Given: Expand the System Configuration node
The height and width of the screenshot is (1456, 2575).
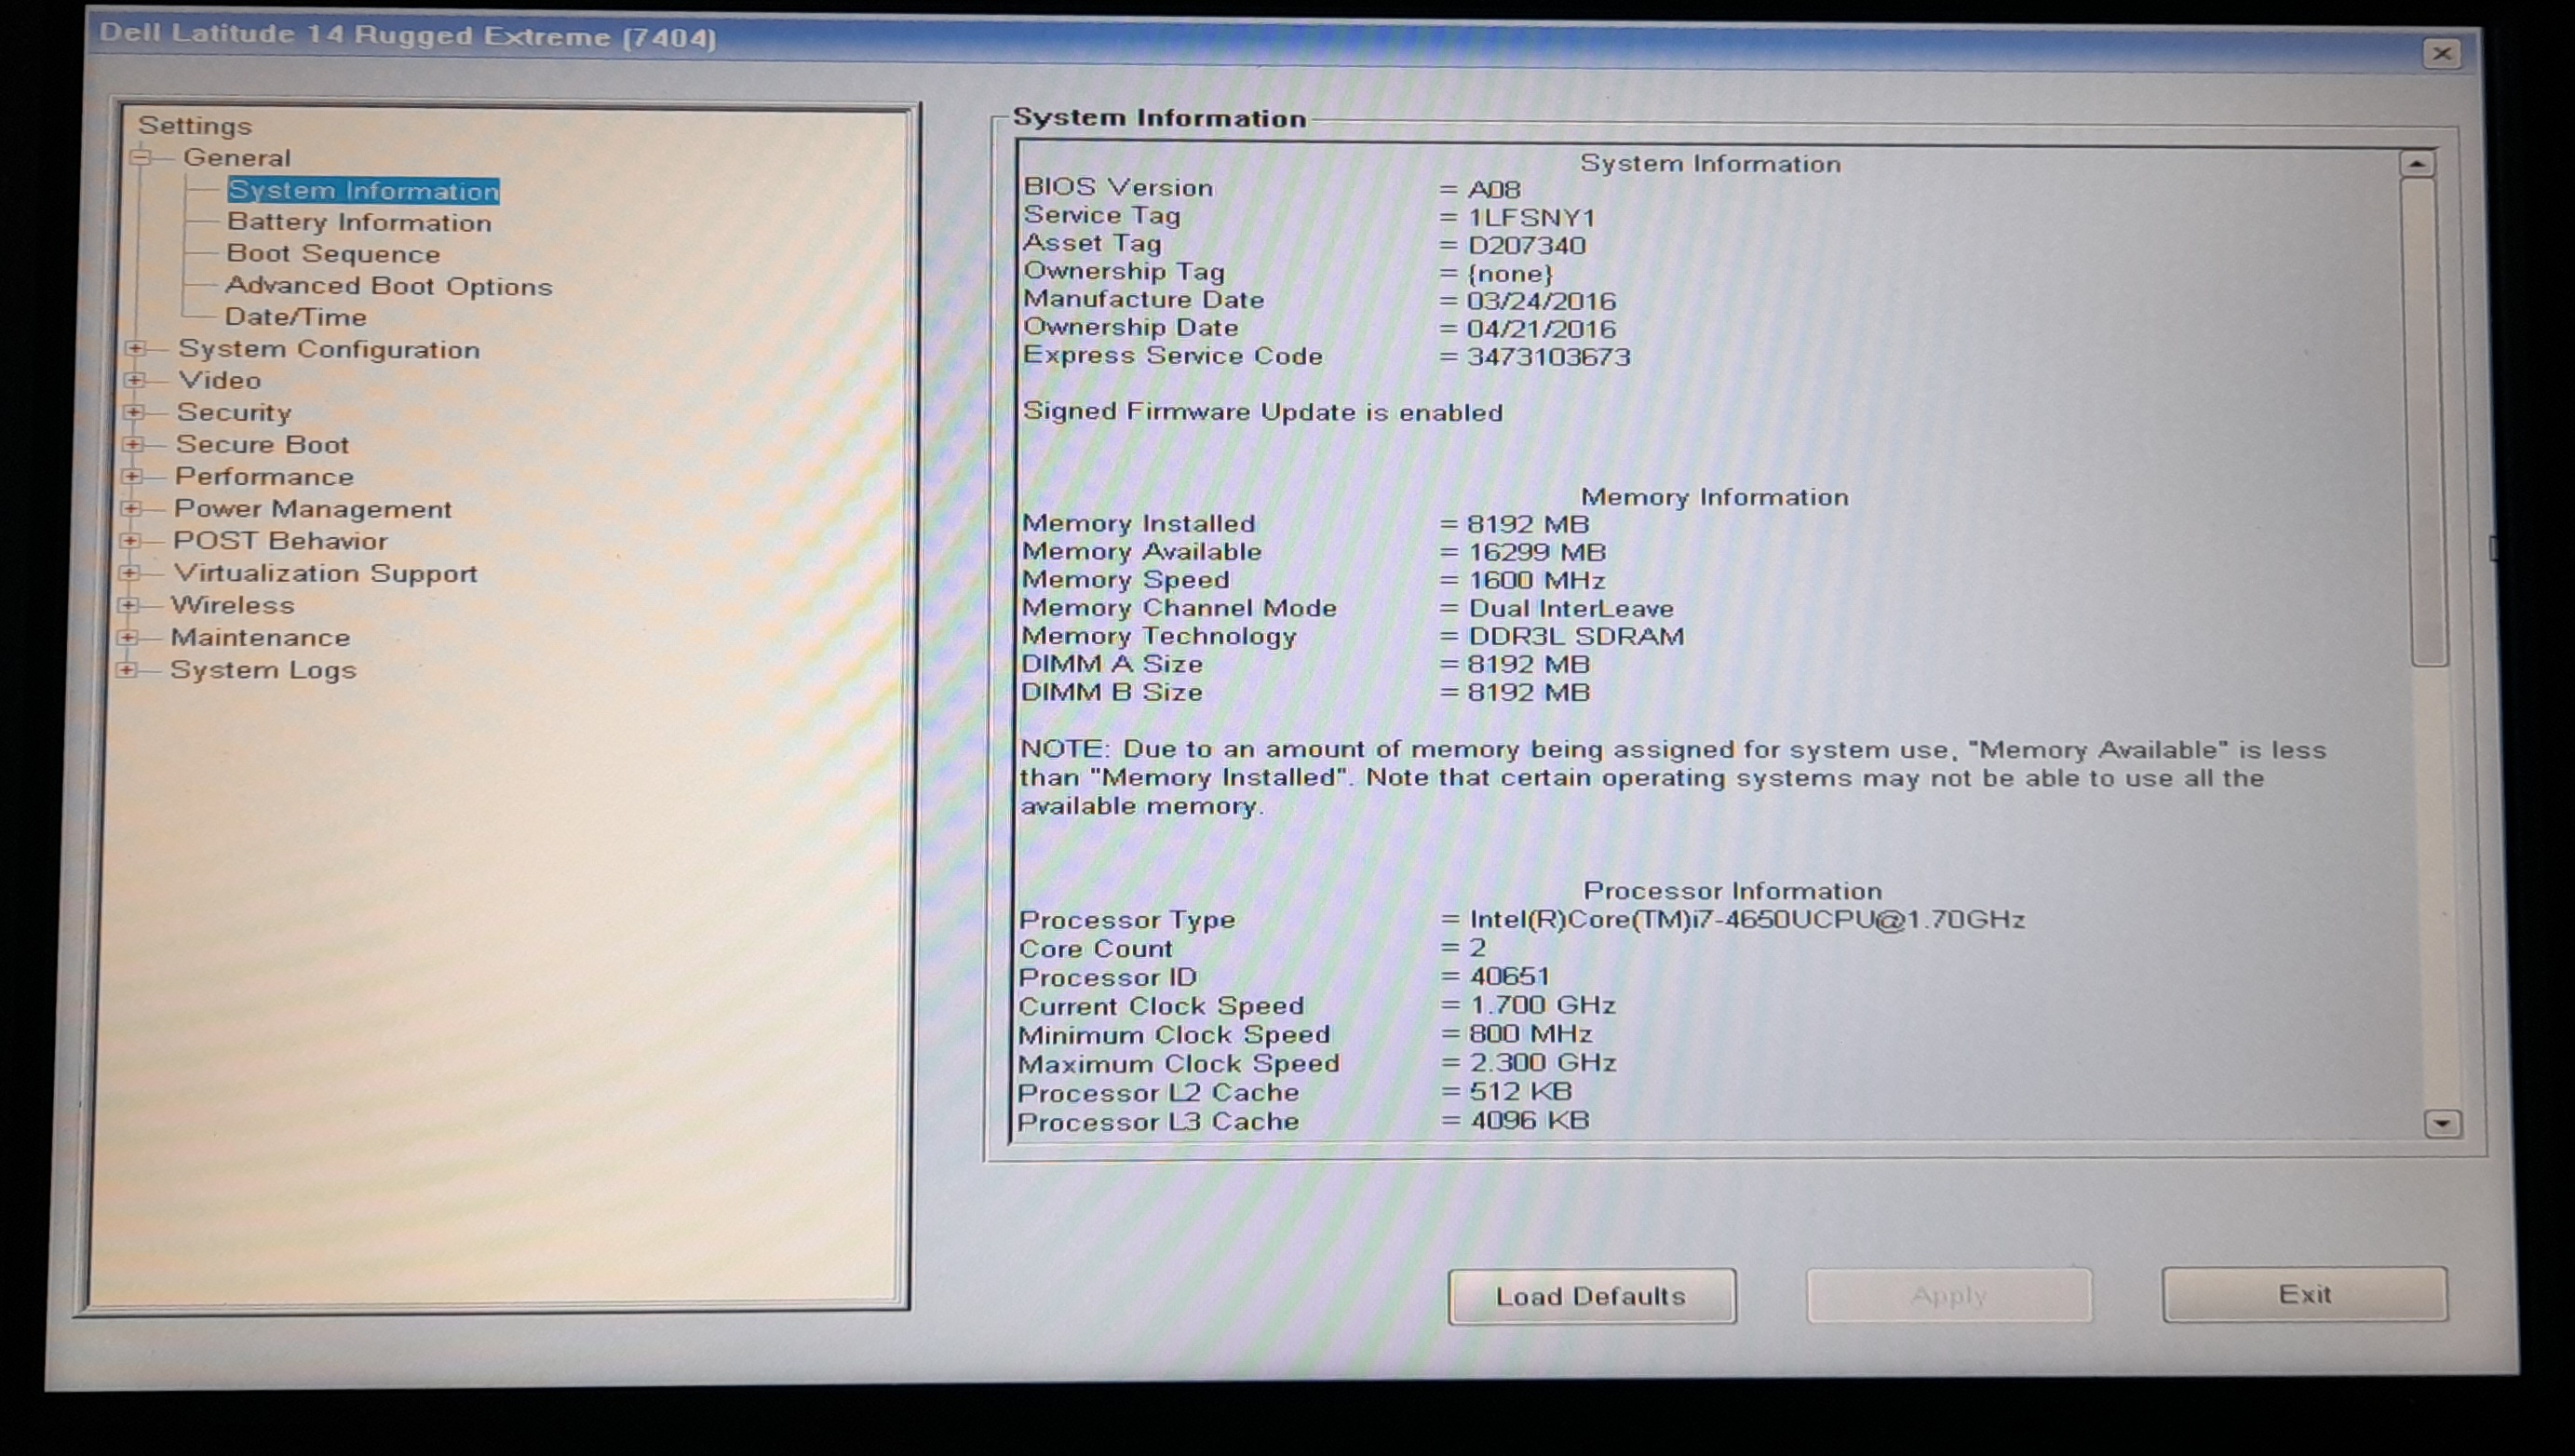Looking at the screenshot, I should [135, 349].
